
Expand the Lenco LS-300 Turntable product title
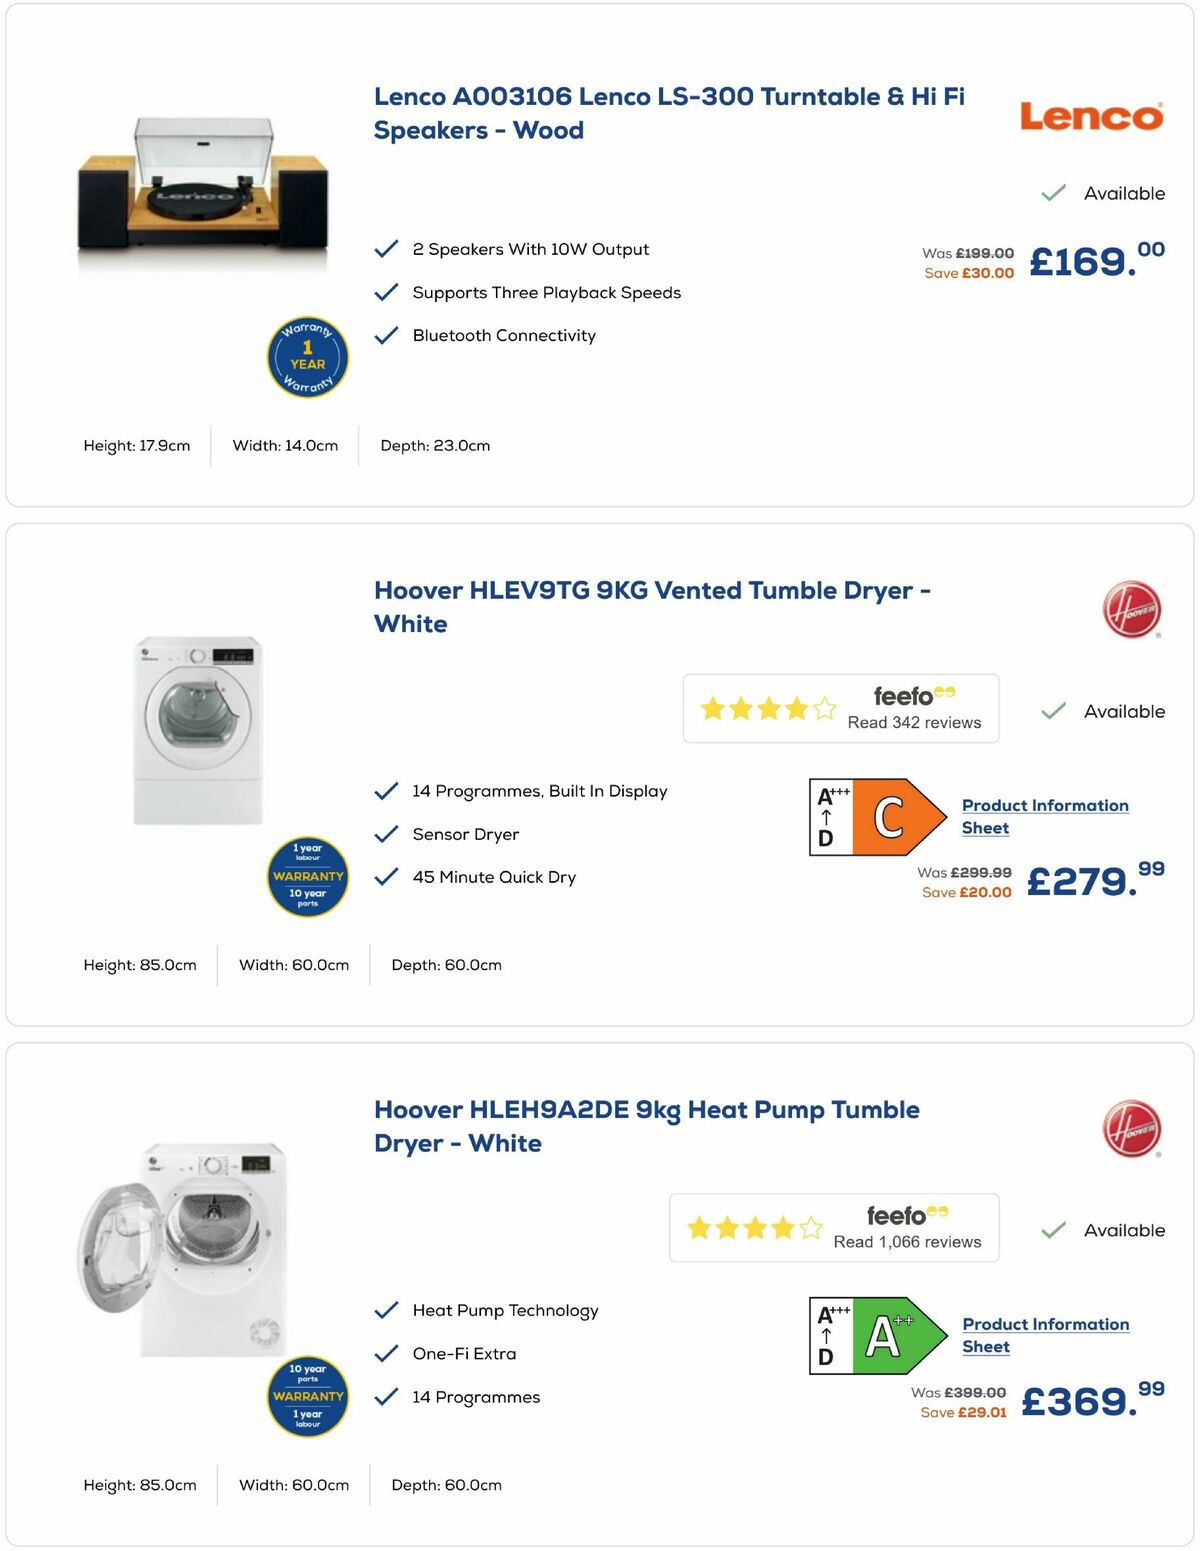670,113
